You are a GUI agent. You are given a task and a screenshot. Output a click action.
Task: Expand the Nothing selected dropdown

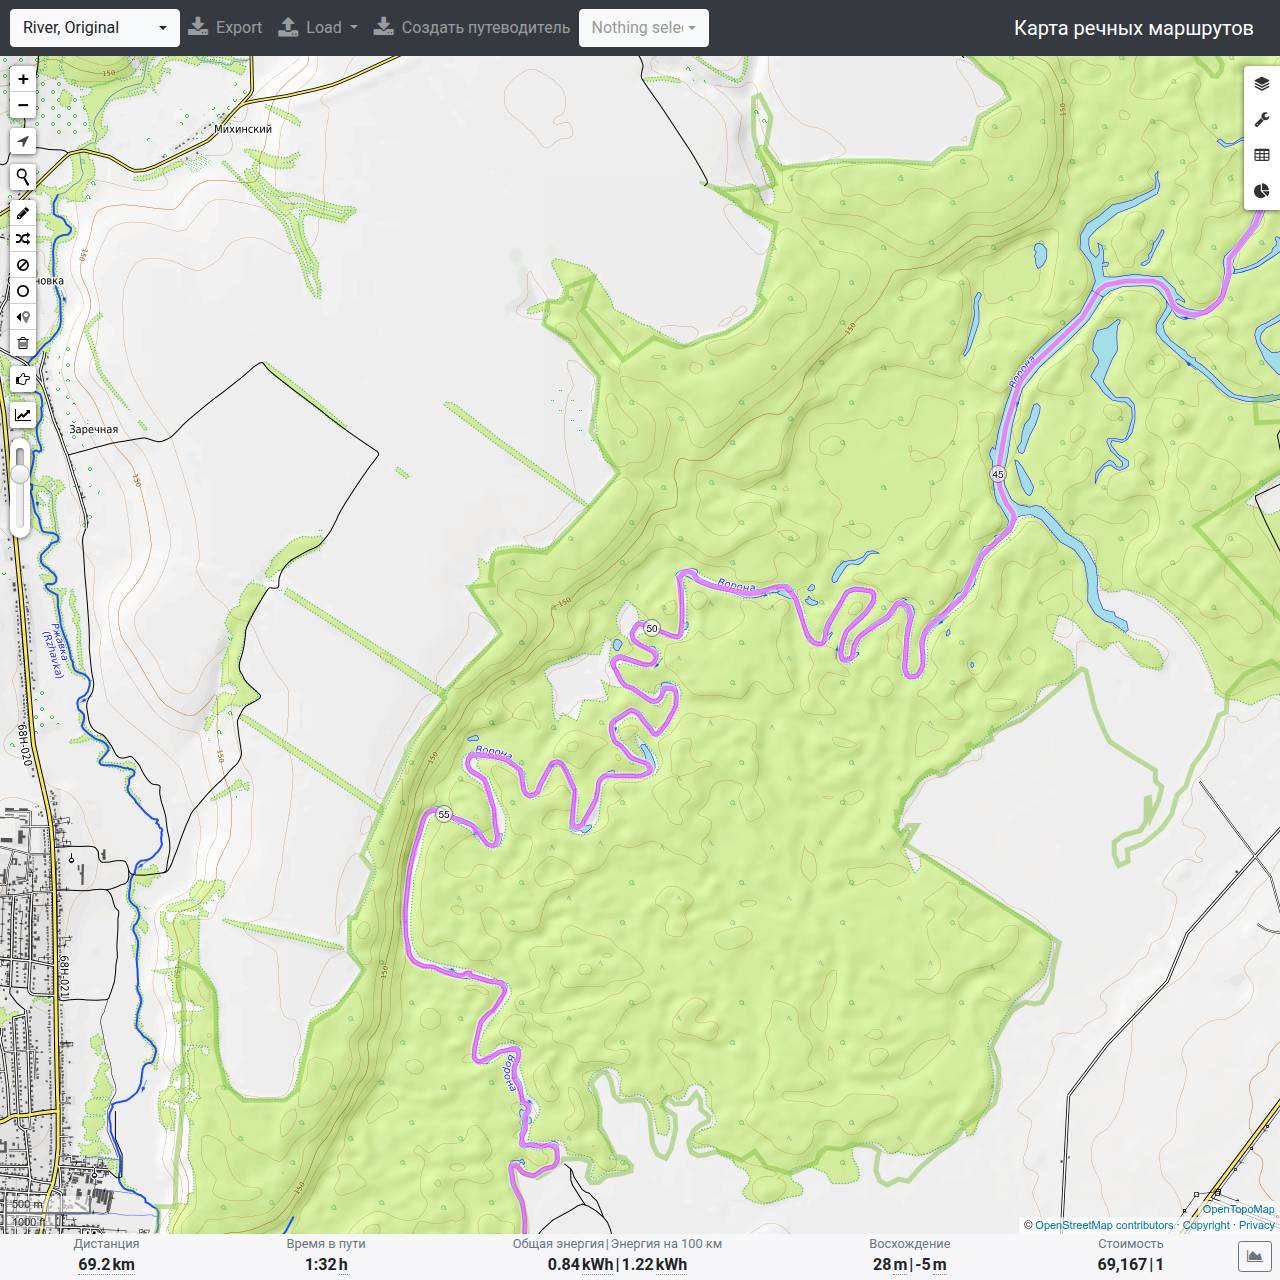pos(643,28)
